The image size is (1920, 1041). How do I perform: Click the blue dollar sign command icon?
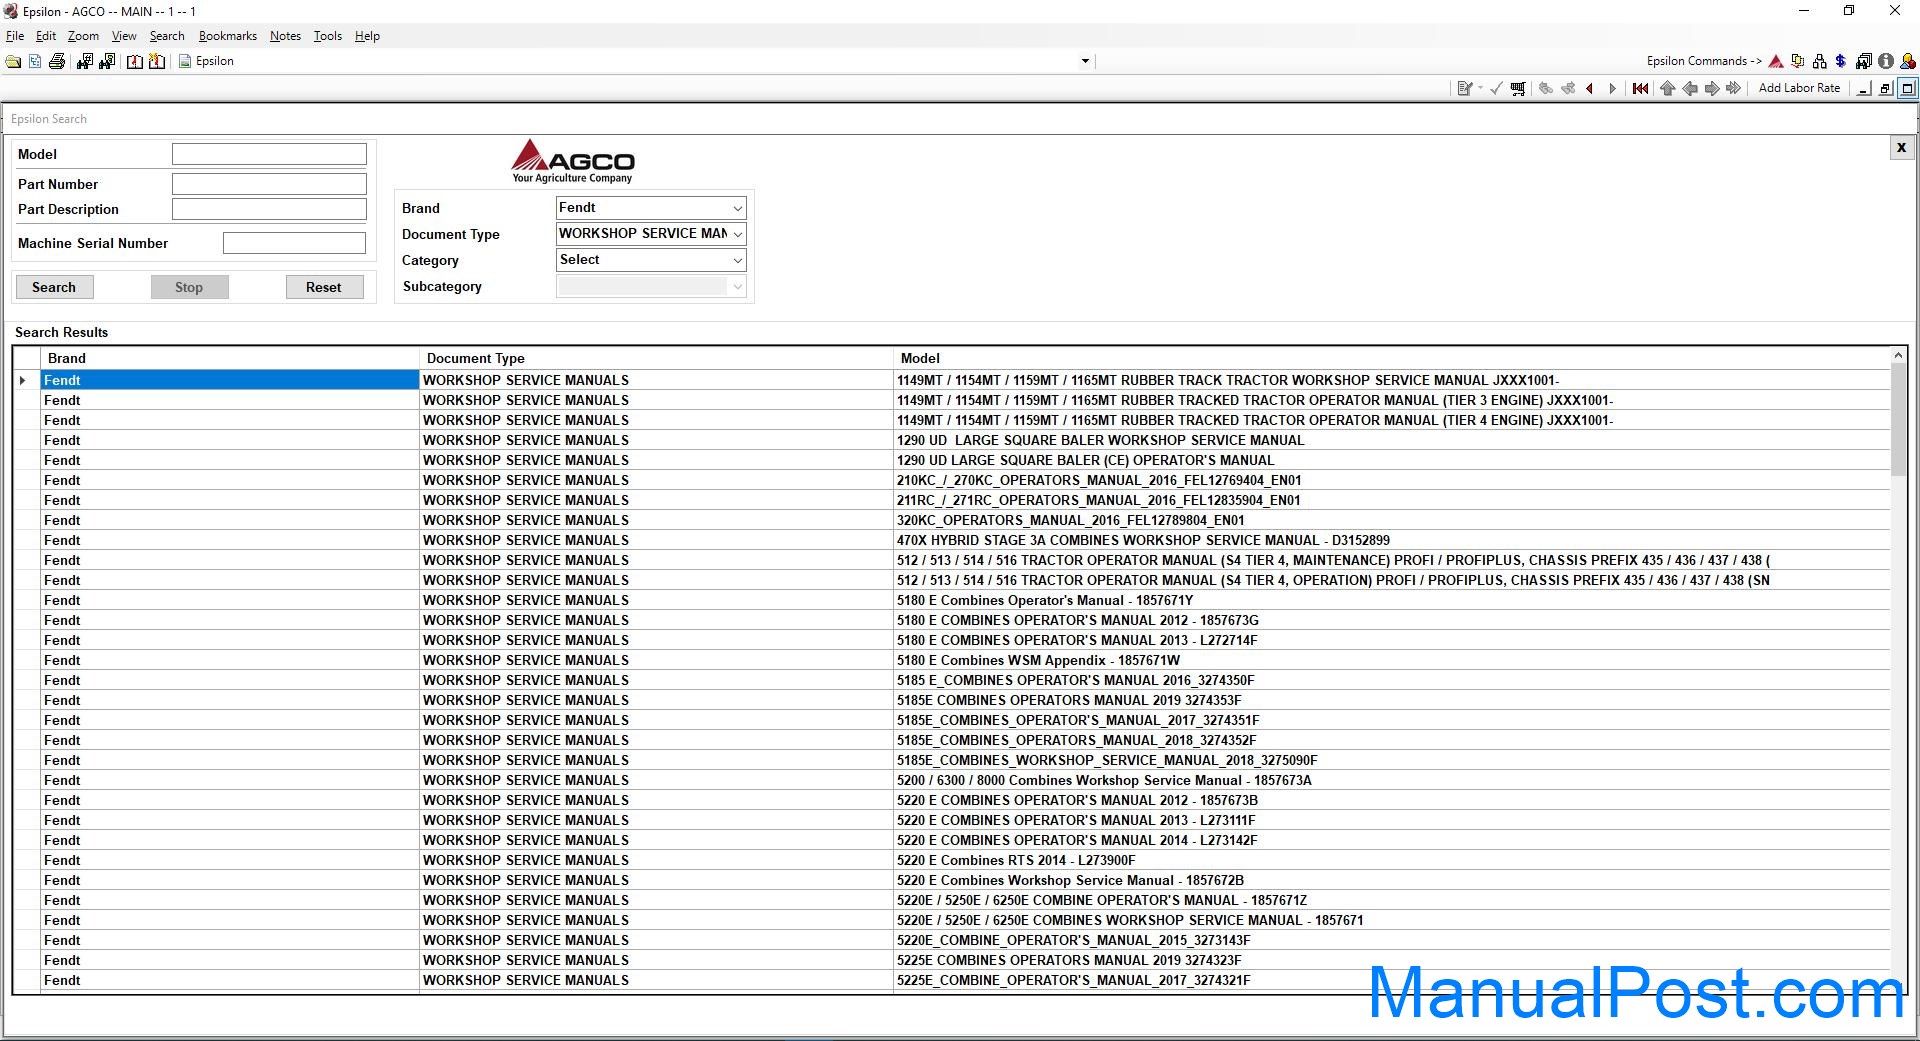coord(1840,61)
